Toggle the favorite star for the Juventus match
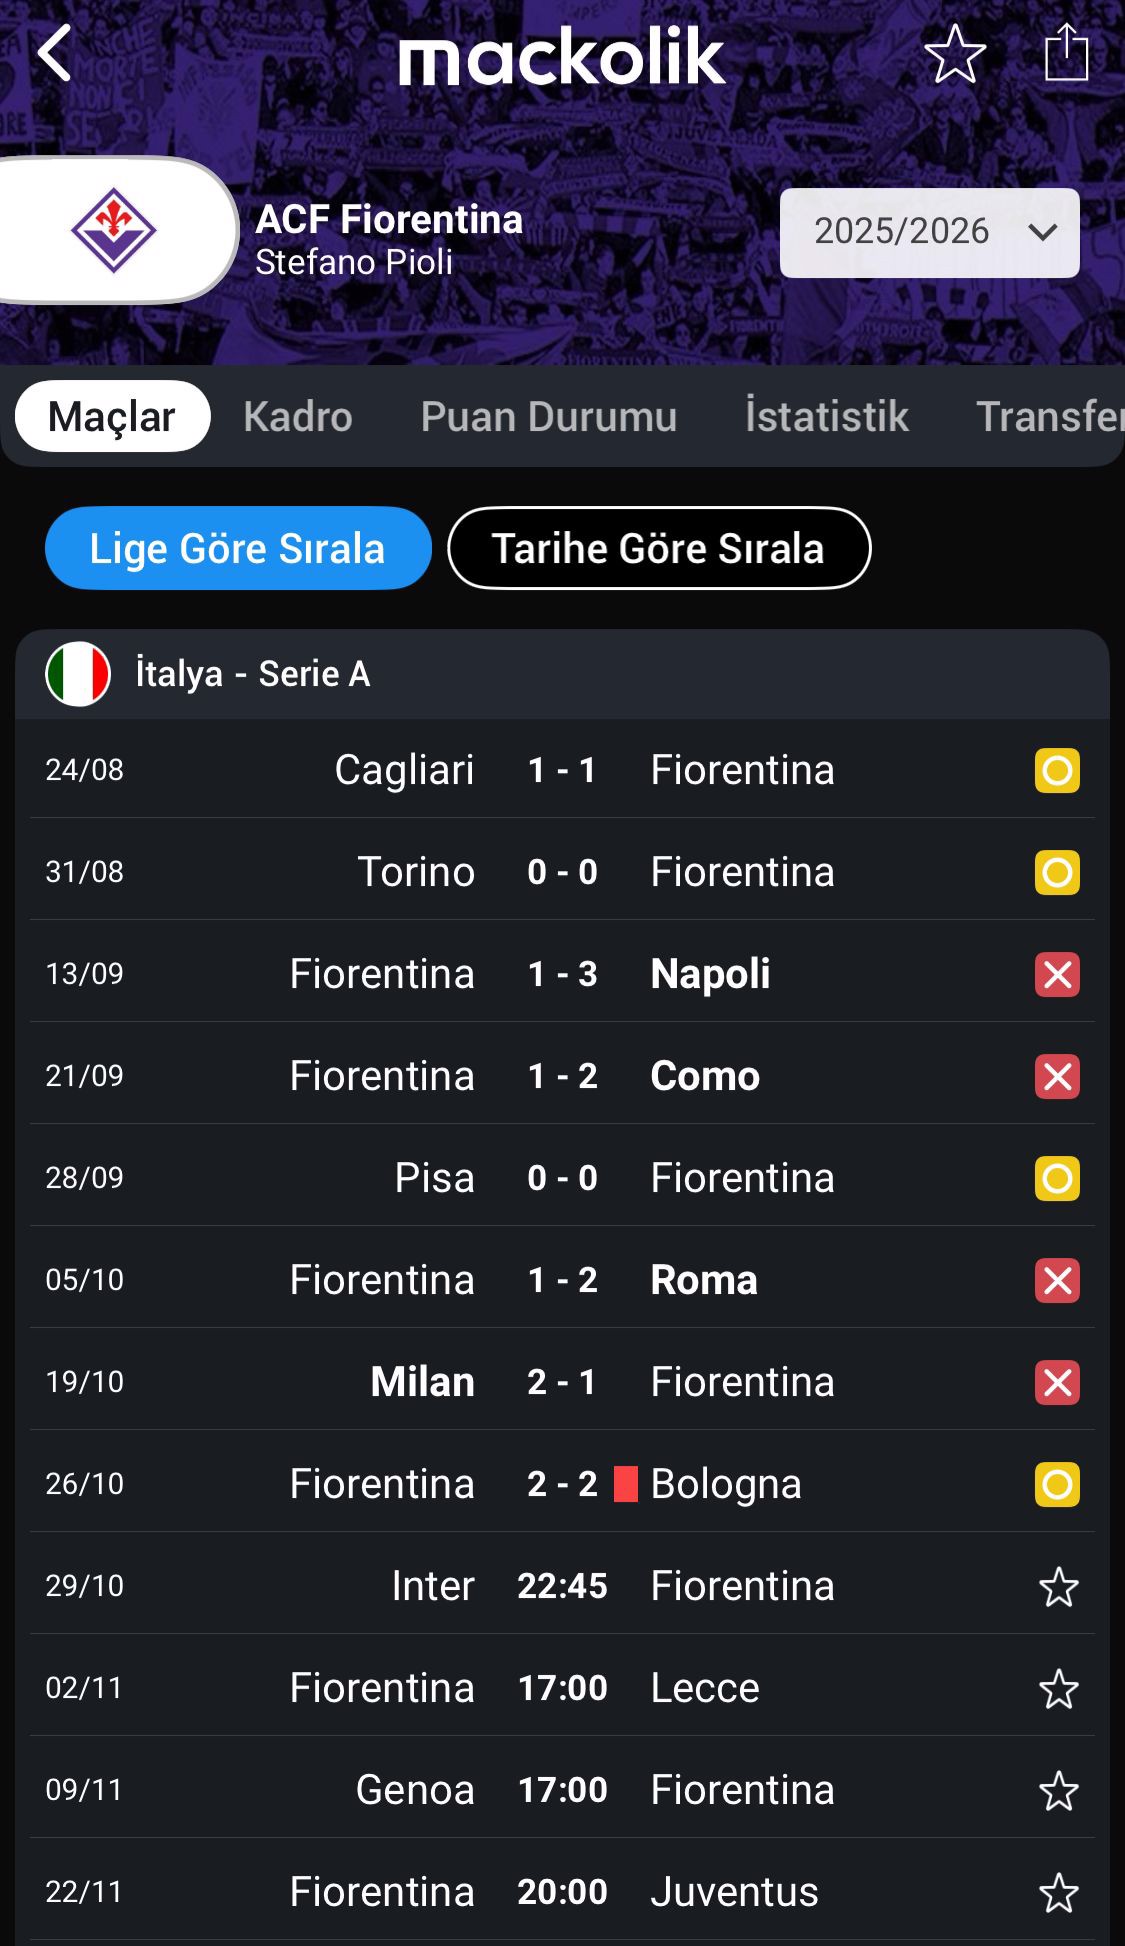This screenshot has width=1125, height=1946. coord(1058,1893)
